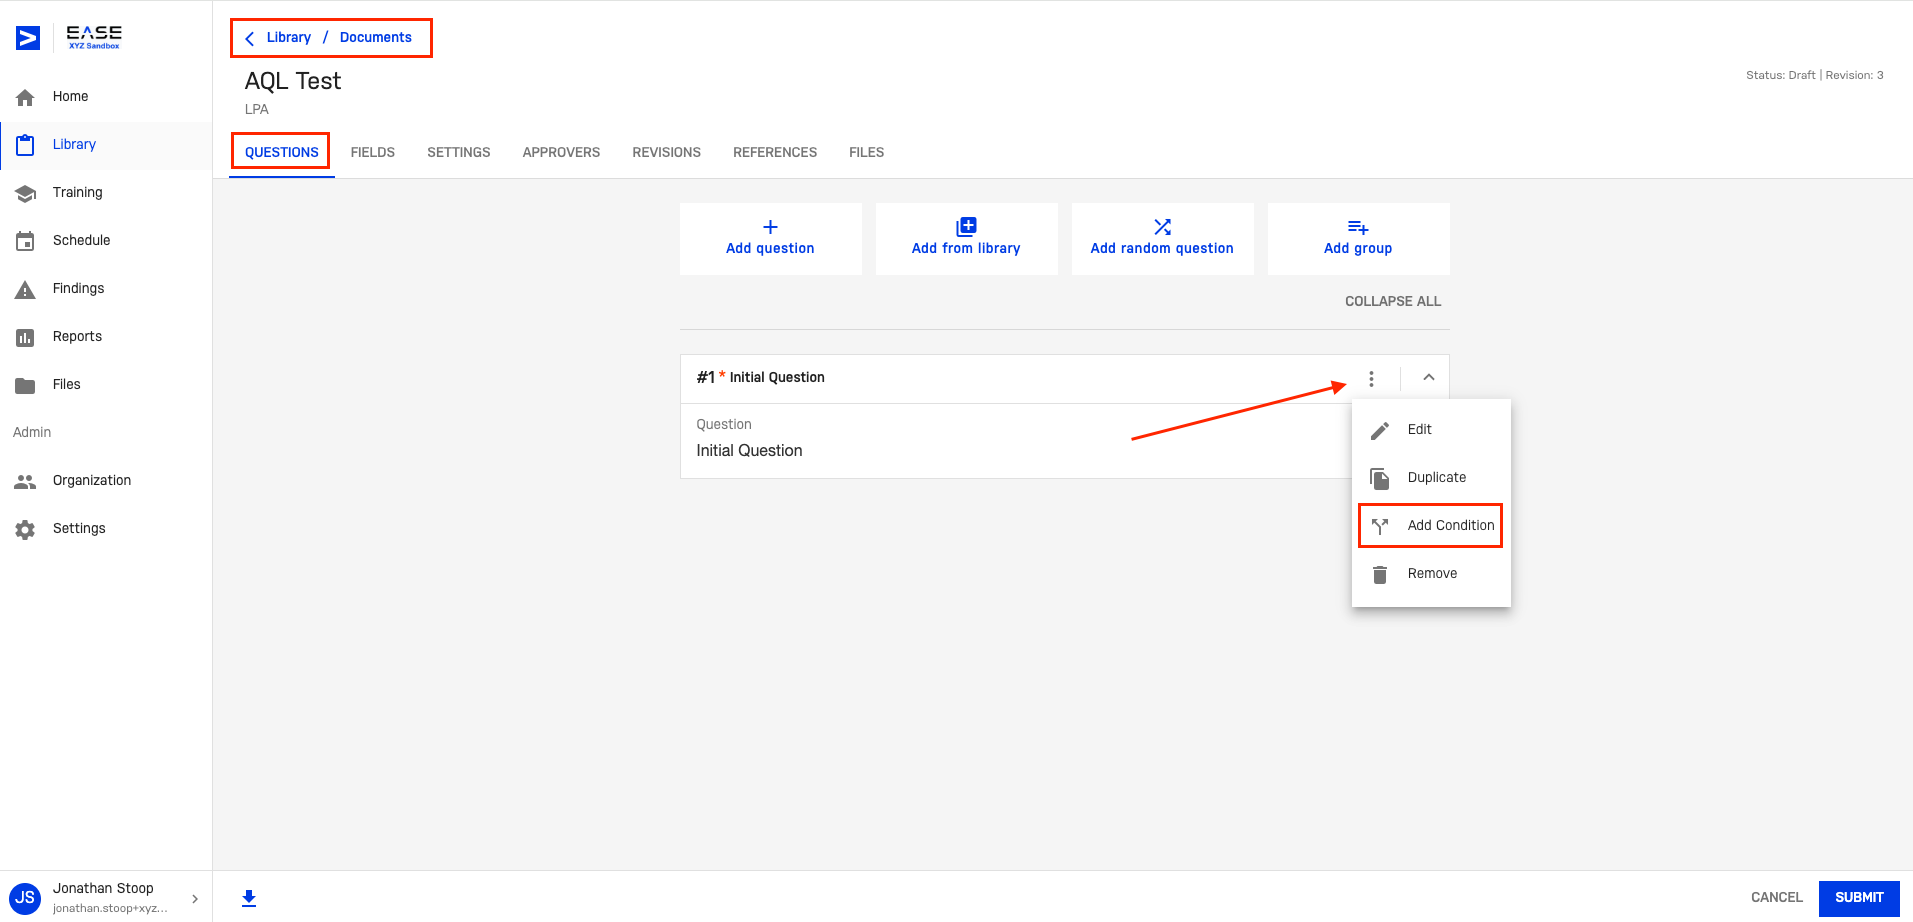Click the Add question button label
Image resolution: width=1913 pixels, height=922 pixels.
pyautogui.click(x=770, y=249)
